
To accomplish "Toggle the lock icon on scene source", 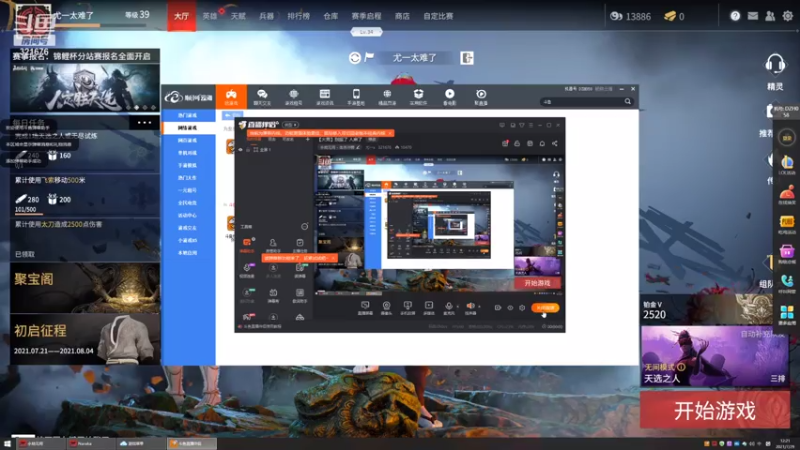I will coord(248,149).
